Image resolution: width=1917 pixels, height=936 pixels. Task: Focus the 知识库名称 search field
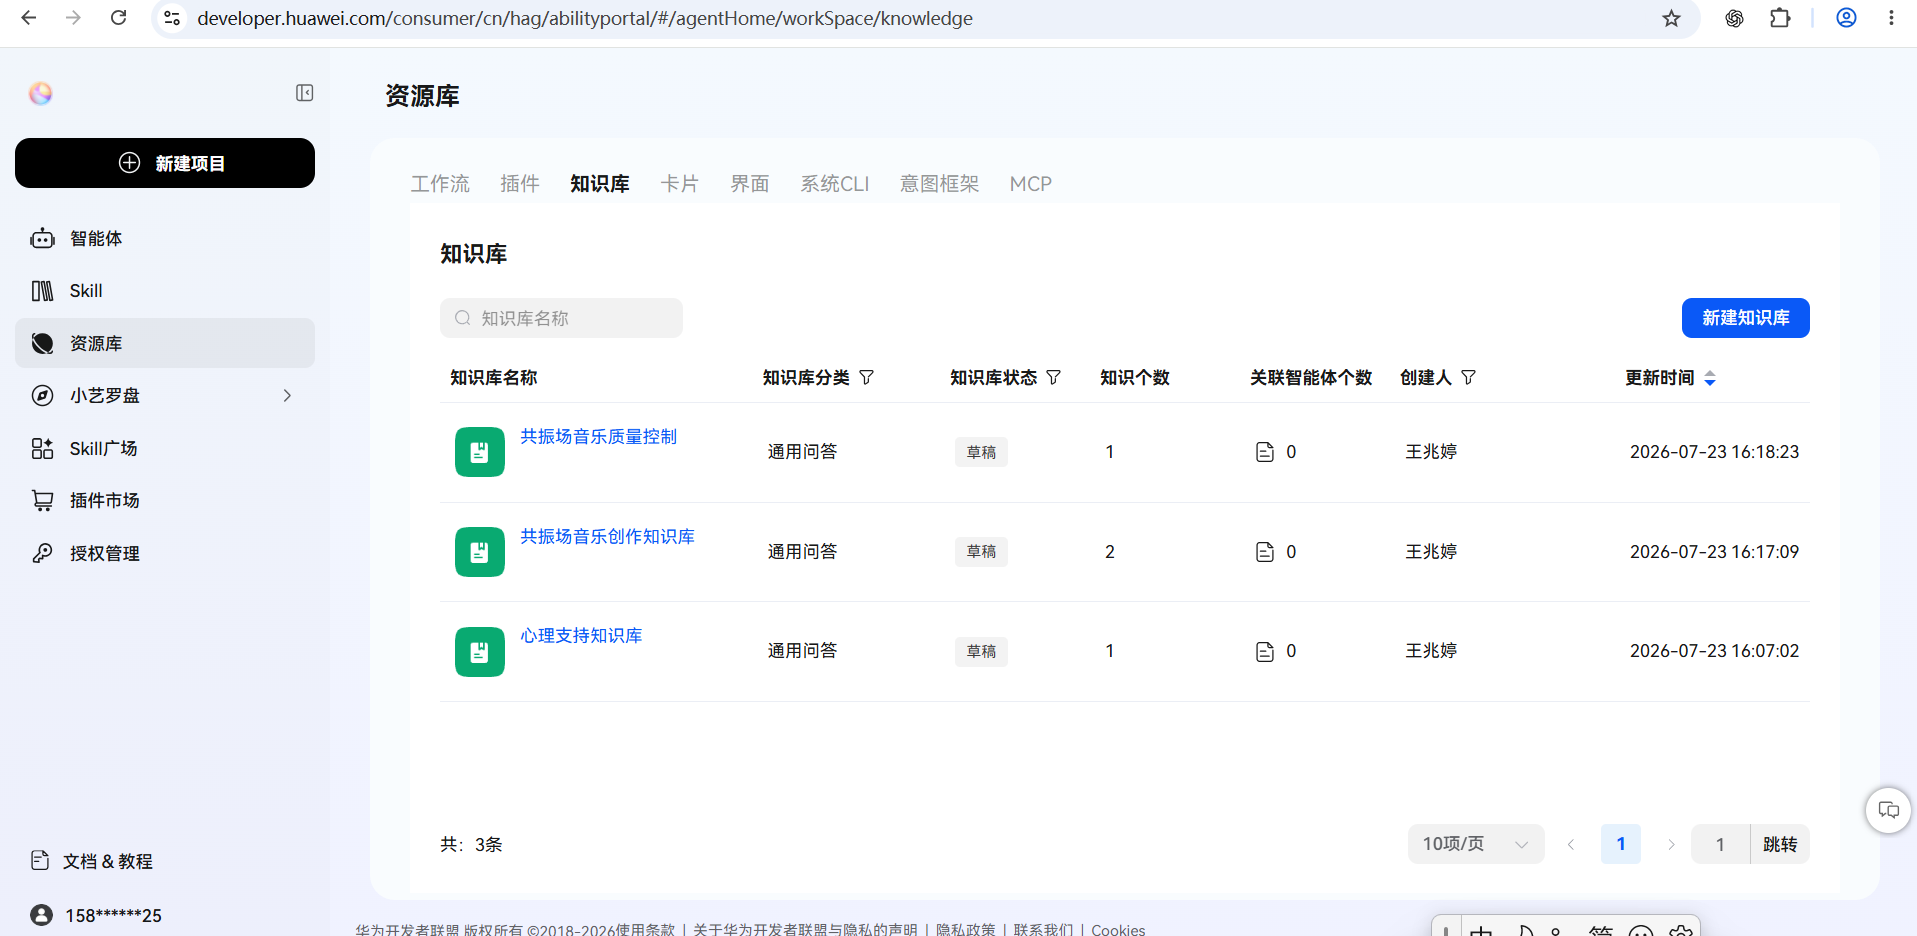point(561,318)
